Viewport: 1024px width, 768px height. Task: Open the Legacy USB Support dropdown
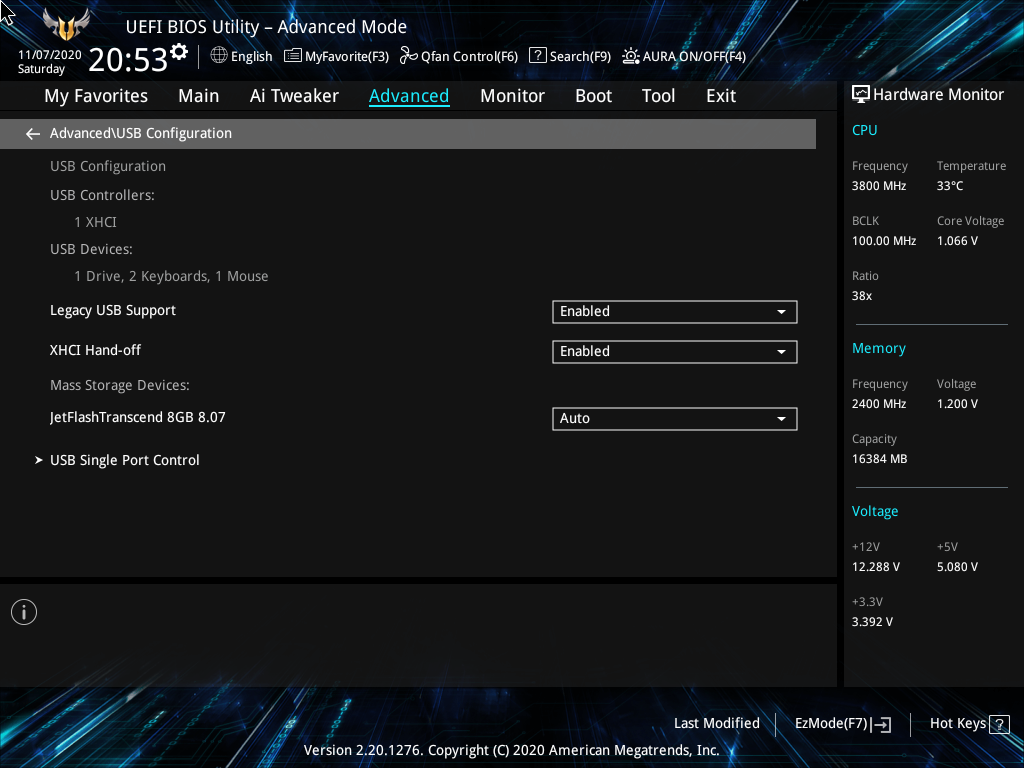click(675, 312)
